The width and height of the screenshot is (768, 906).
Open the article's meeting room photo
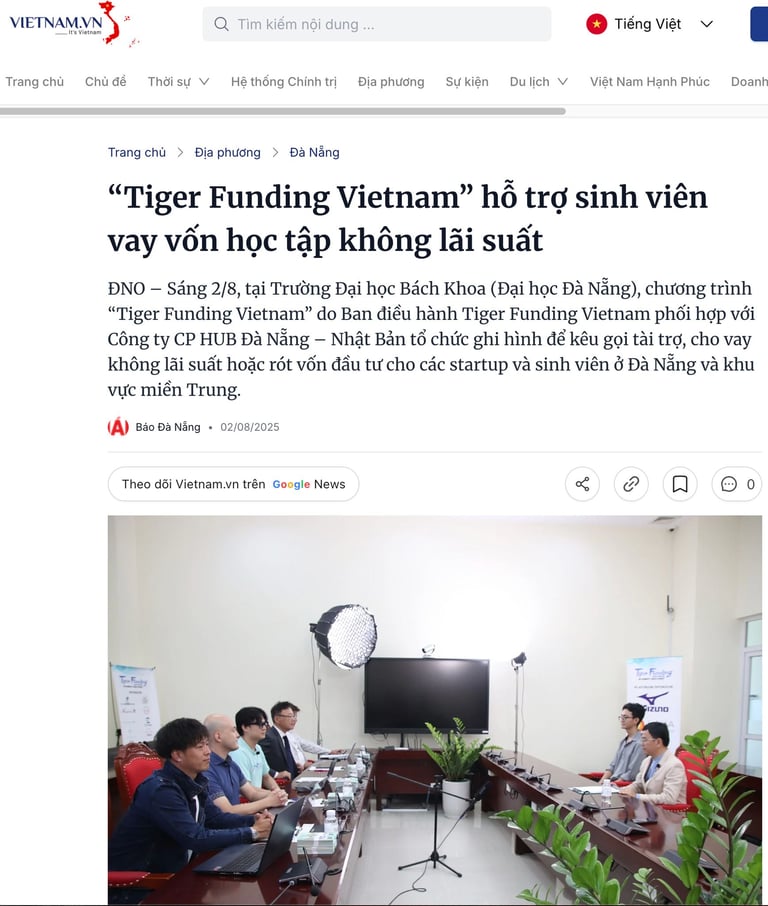pos(435,710)
